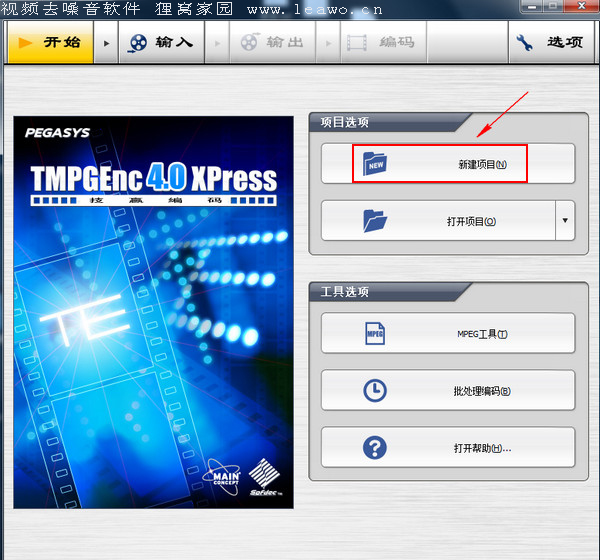Click the PEGASYS brand text
The height and width of the screenshot is (560, 600).
57,133
